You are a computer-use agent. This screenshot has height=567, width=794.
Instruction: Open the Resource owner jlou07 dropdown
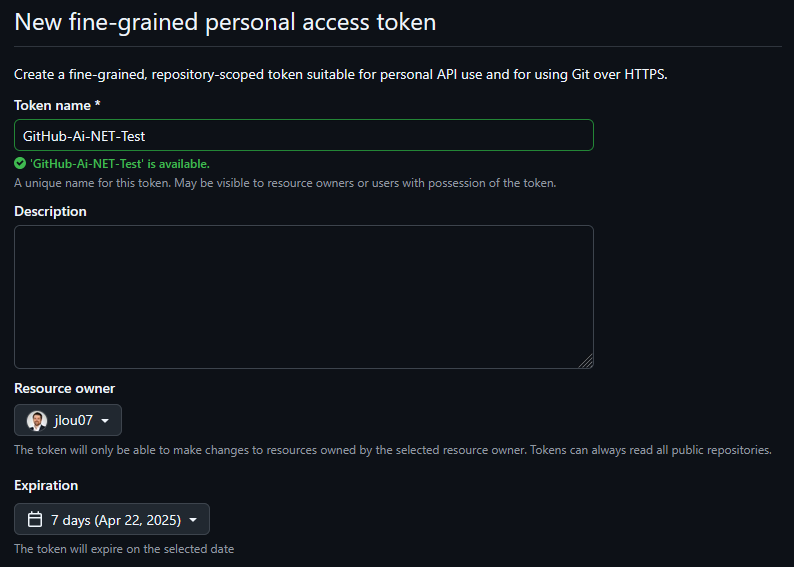pos(68,420)
